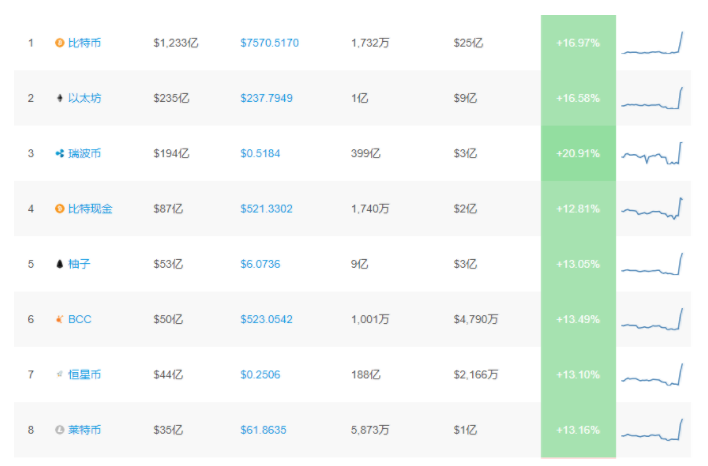Screen dimensions: 708x466
Task: Click market cap $50亿
Action: click(168, 319)
